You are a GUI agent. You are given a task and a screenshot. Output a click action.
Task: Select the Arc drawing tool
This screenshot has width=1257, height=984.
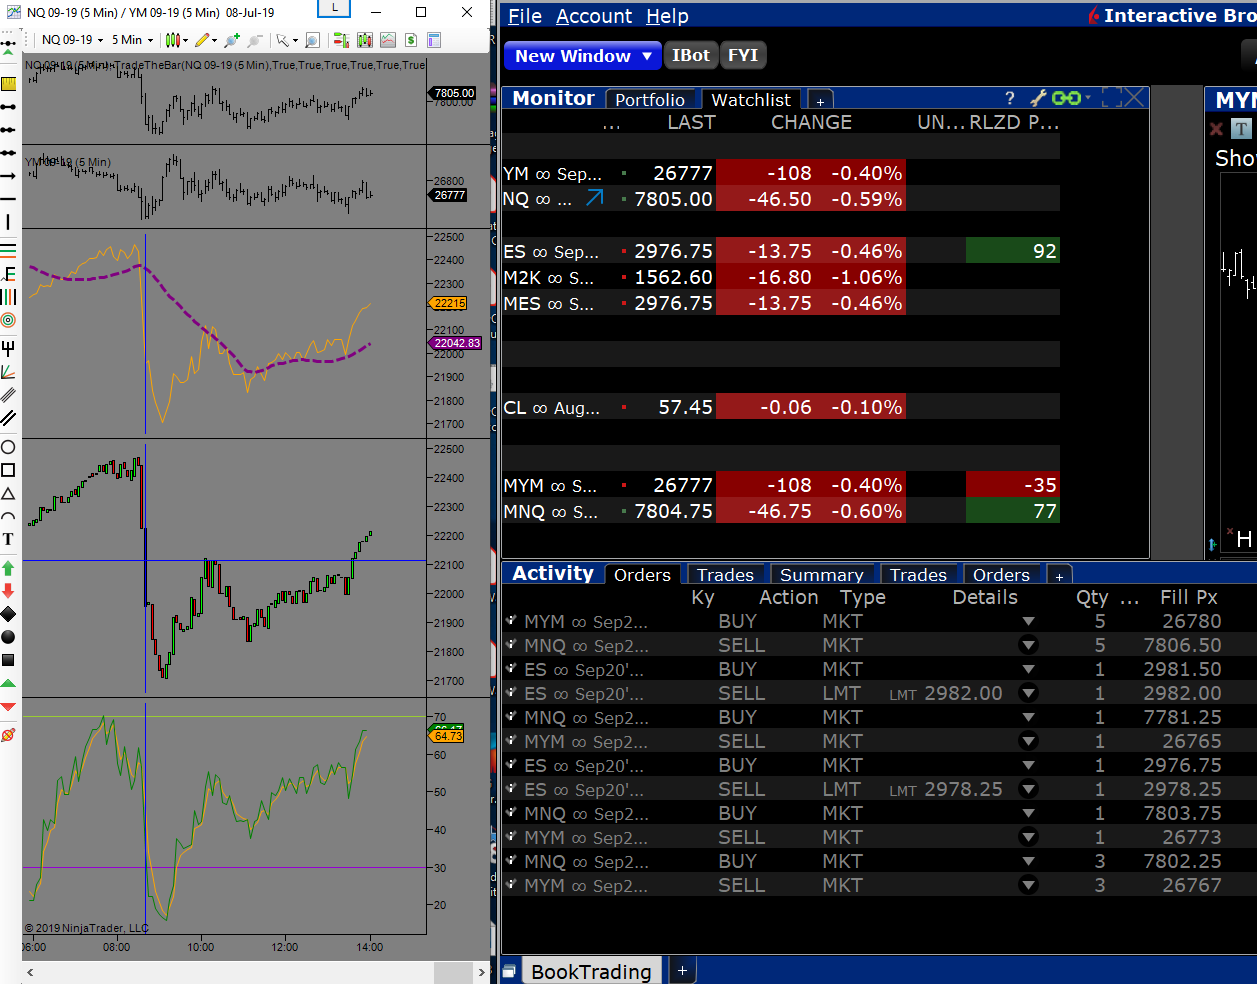tap(8, 516)
